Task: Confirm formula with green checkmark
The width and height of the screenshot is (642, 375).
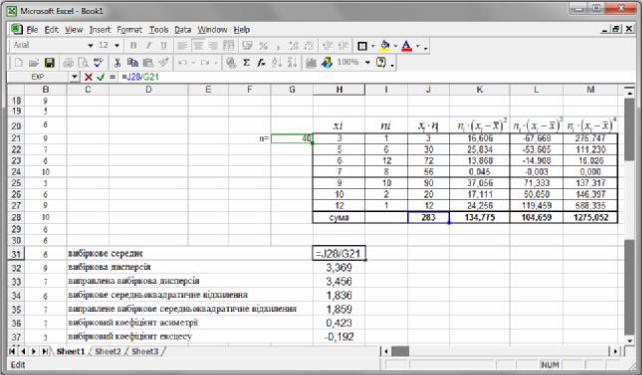Action: click(x=100, y=77)
